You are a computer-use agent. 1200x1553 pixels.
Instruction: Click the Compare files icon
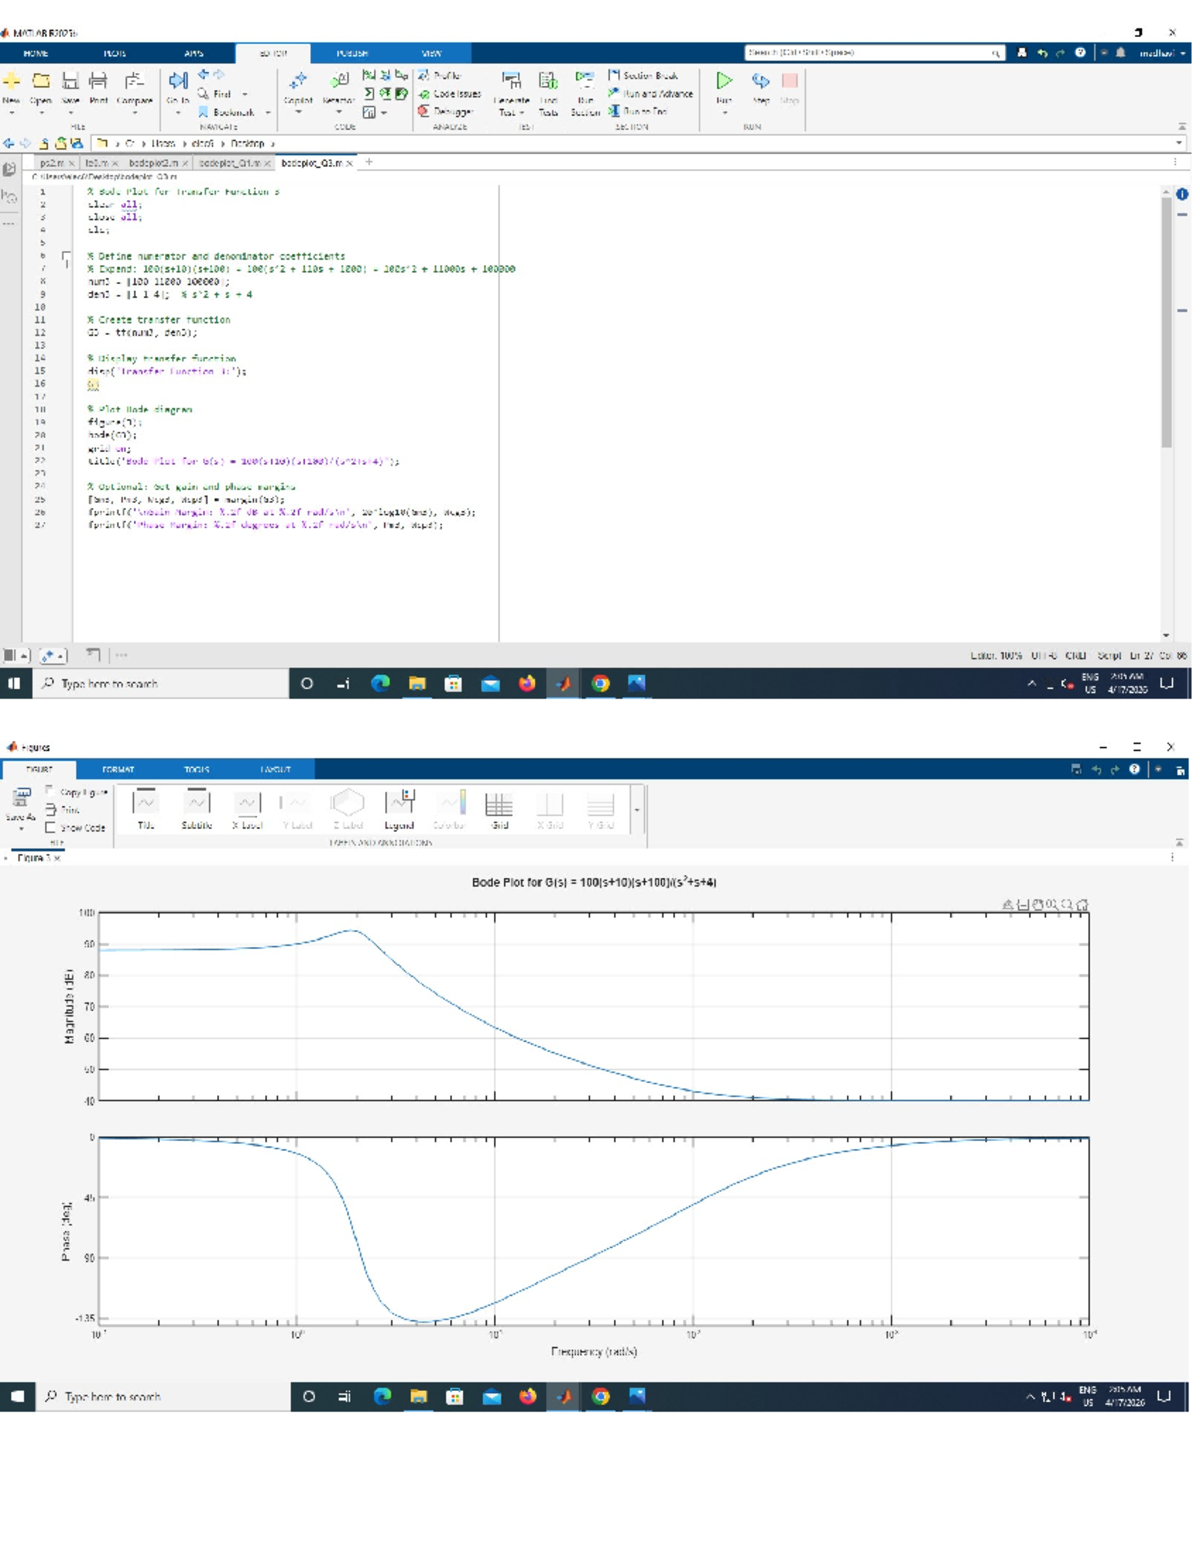pyautogui.click(x=134, y=81)
